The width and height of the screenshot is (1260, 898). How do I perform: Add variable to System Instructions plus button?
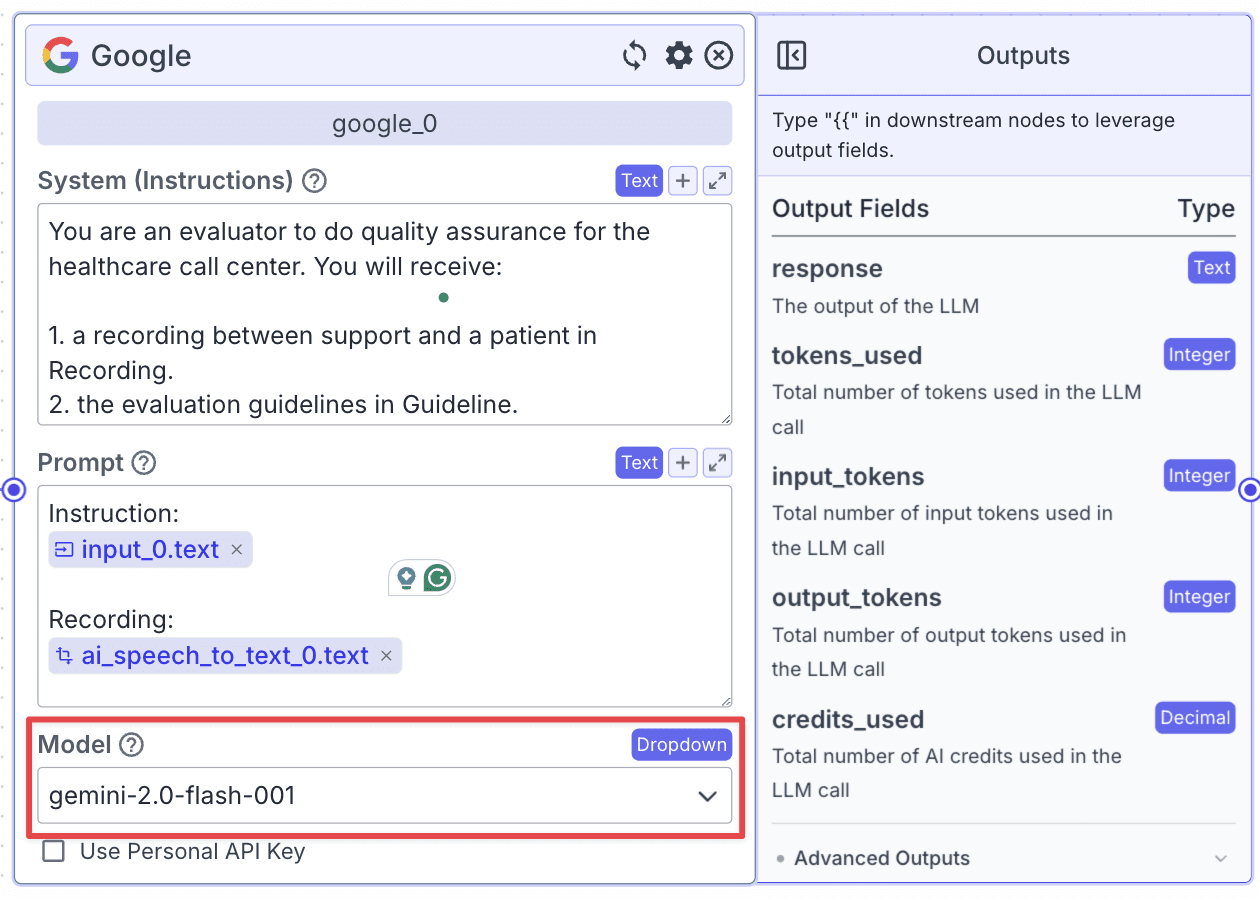[683, 181]
